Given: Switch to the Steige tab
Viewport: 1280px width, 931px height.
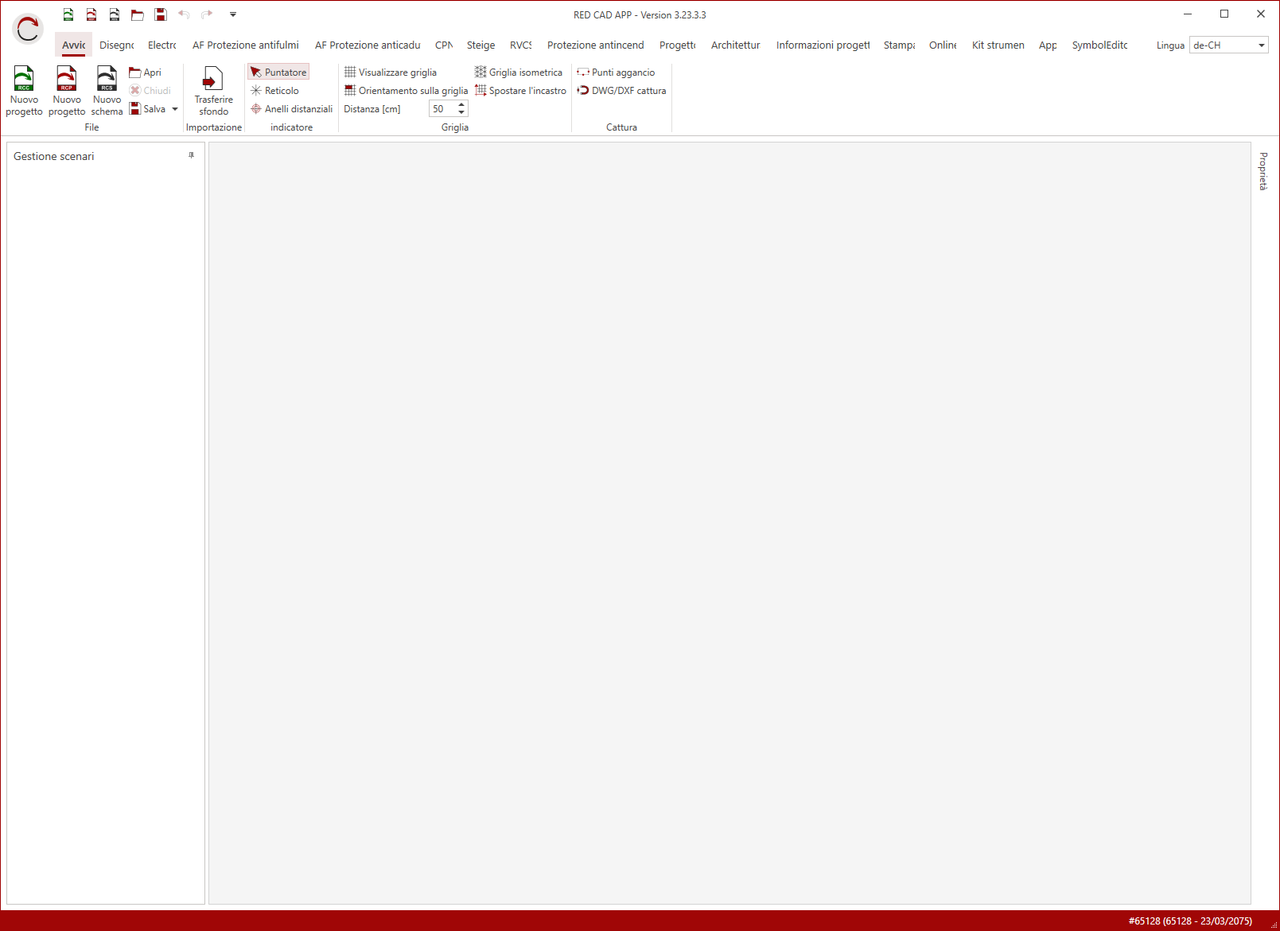Looking at the screenshot, I should (481, 45).
